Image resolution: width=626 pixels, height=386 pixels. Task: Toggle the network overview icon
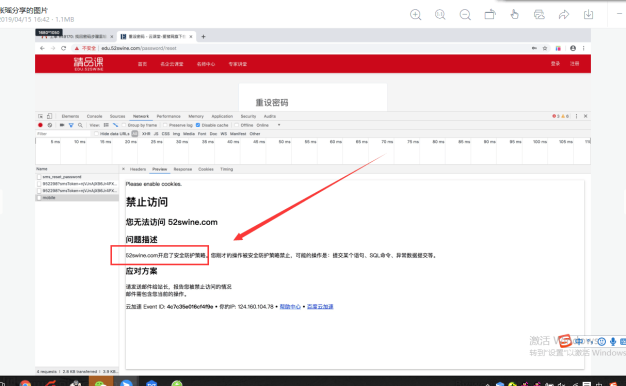coord(115,125)
